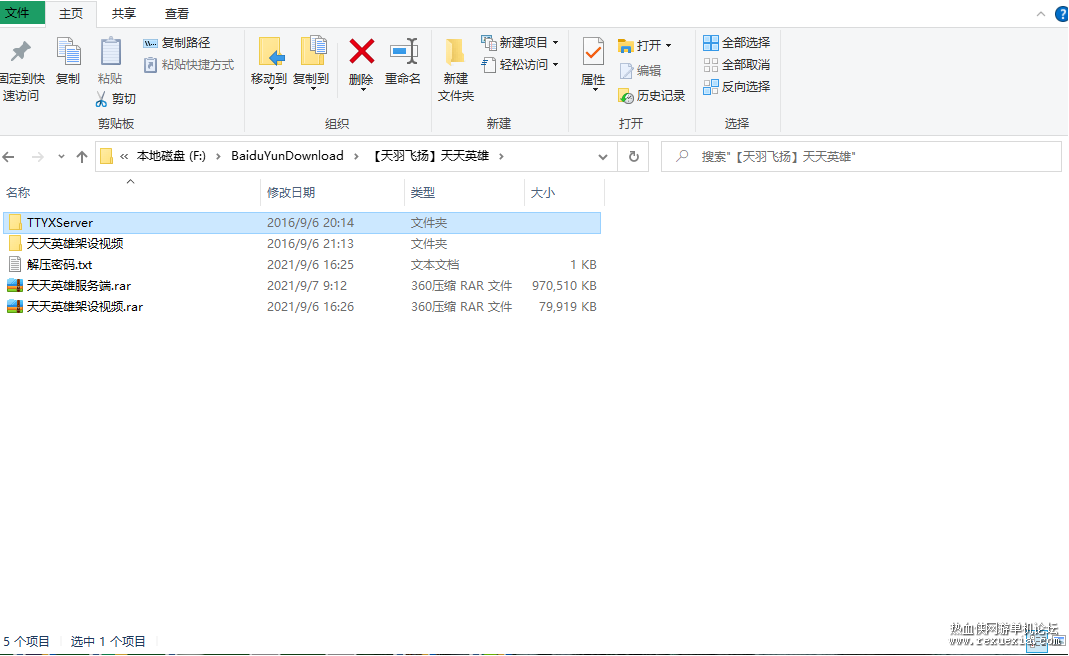The height and width of the screenshot is (656, 1069).
Task: Click the Cut (剪切) scissors icon
Action: click(102, 100)
